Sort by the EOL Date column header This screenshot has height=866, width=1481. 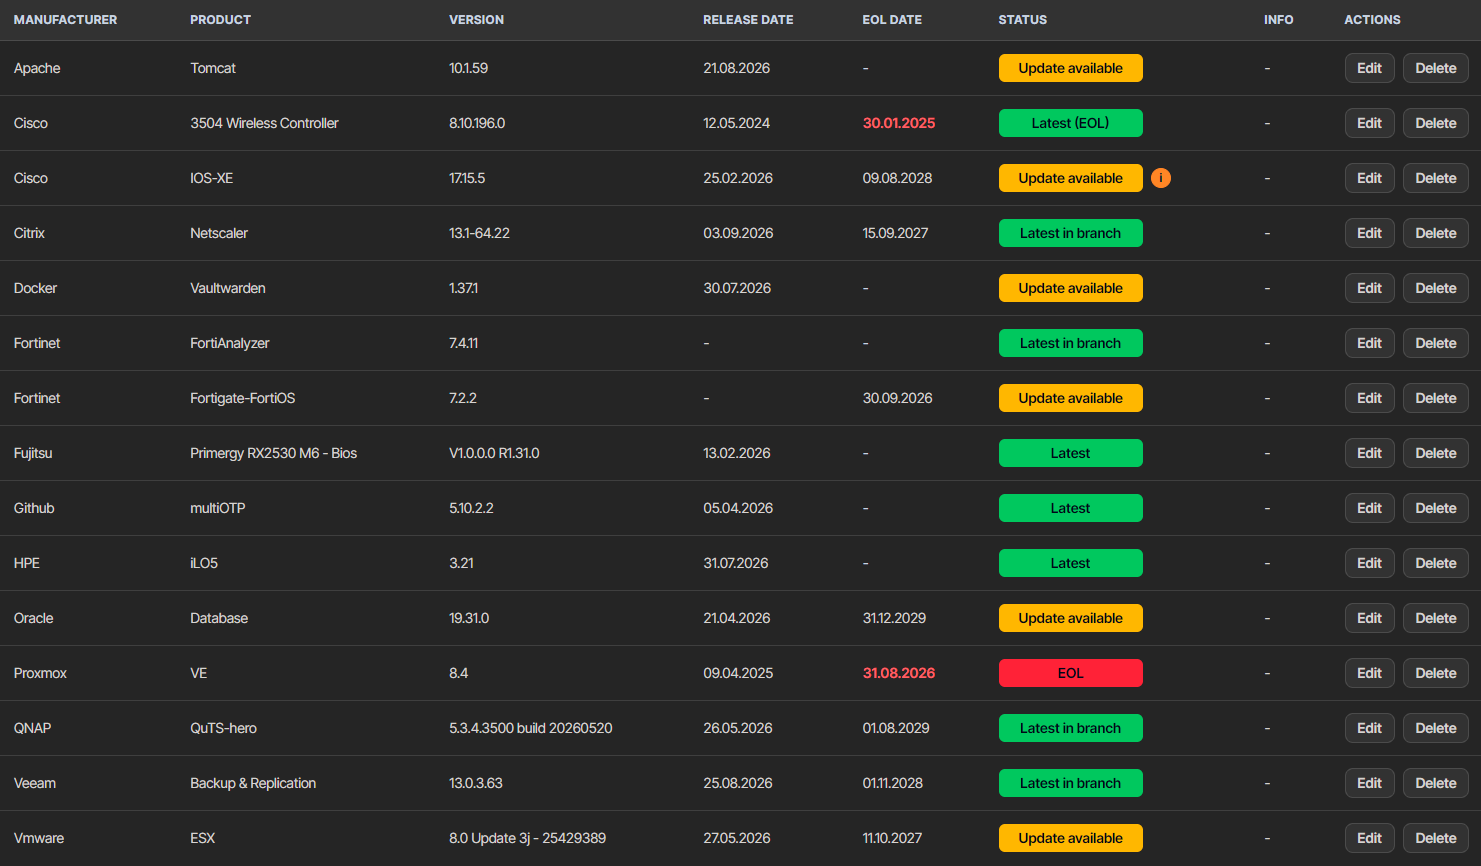(x=892, y=20)
